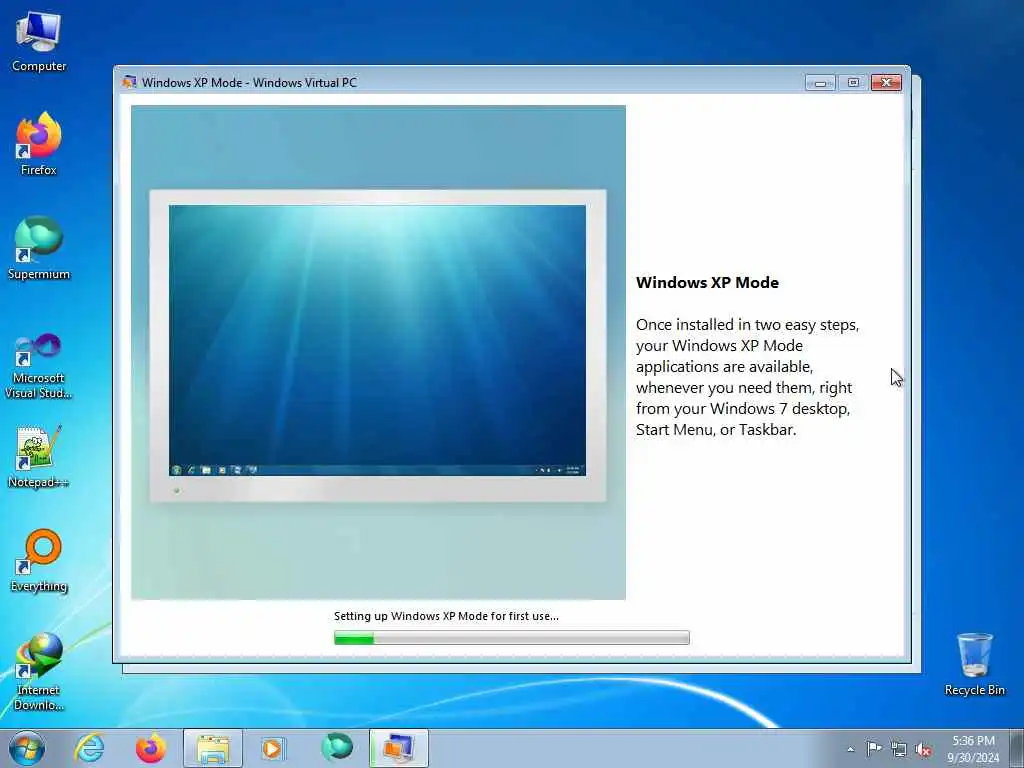This screenshot has width=1024, height=768.
Task: Open the Action Center flag icon
Action: 874,749
